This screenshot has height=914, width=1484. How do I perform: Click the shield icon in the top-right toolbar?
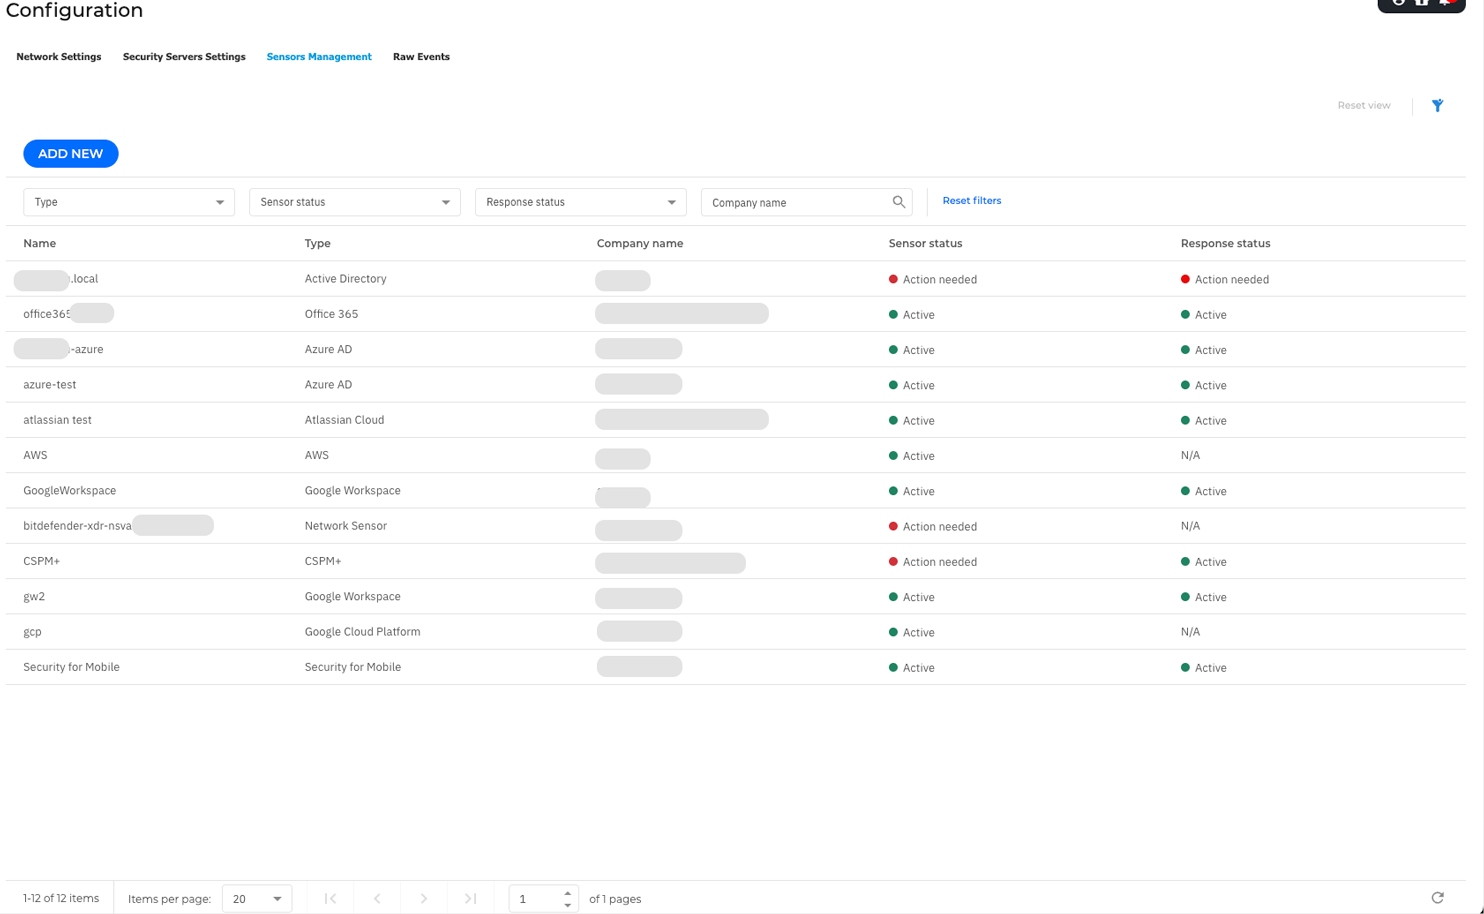click(1422, 4)
